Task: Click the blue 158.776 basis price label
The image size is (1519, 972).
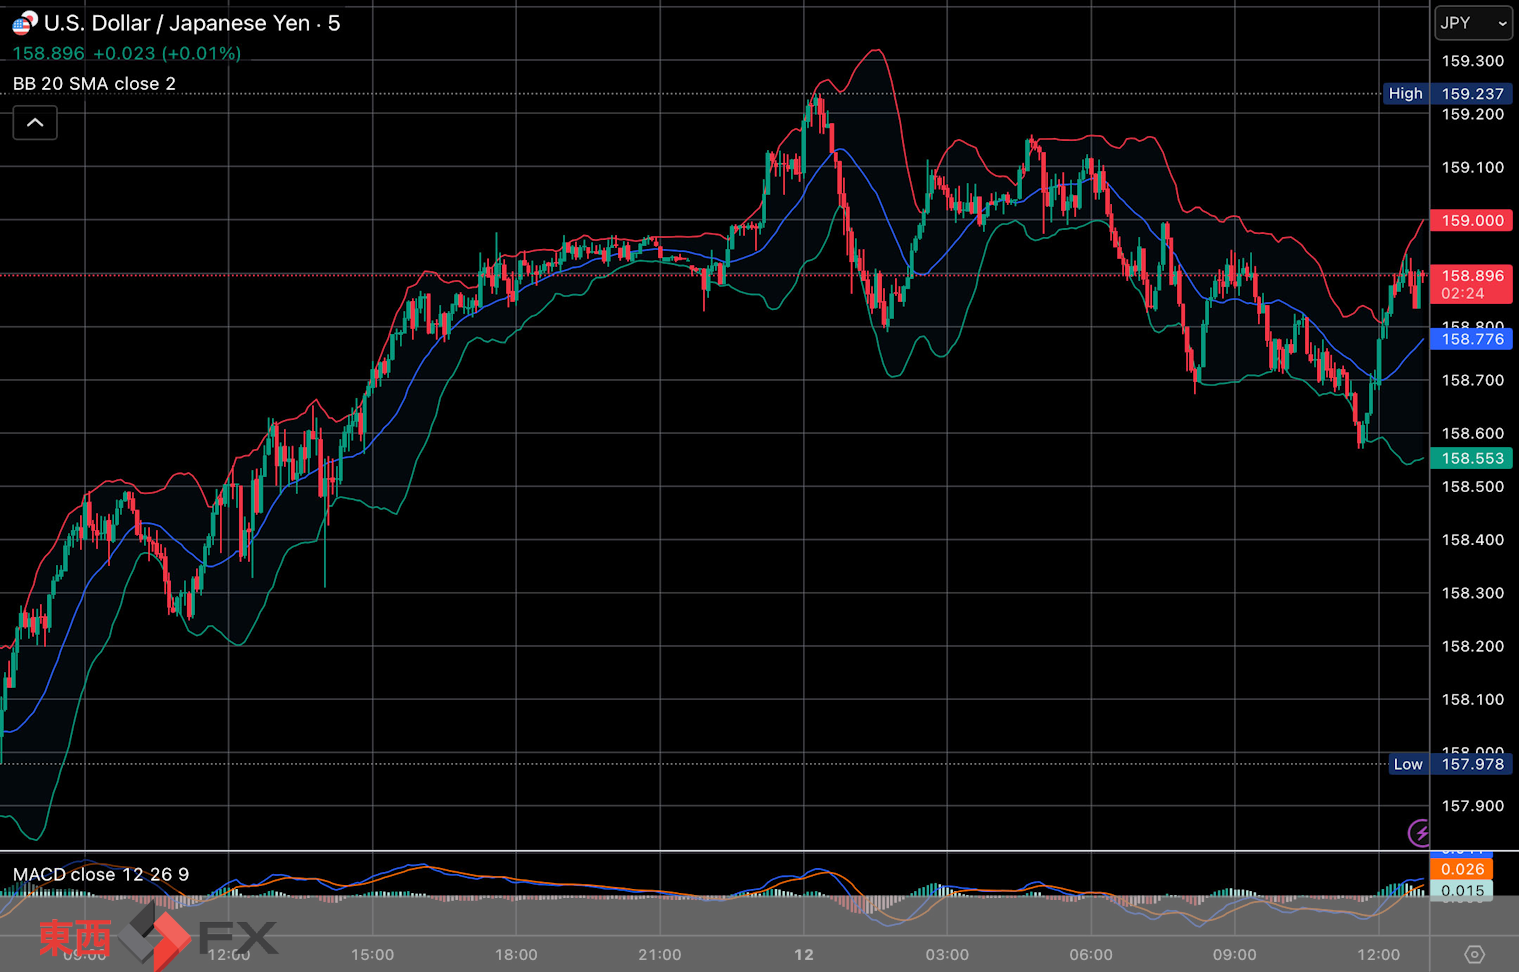Action: tap(1471, 339)
